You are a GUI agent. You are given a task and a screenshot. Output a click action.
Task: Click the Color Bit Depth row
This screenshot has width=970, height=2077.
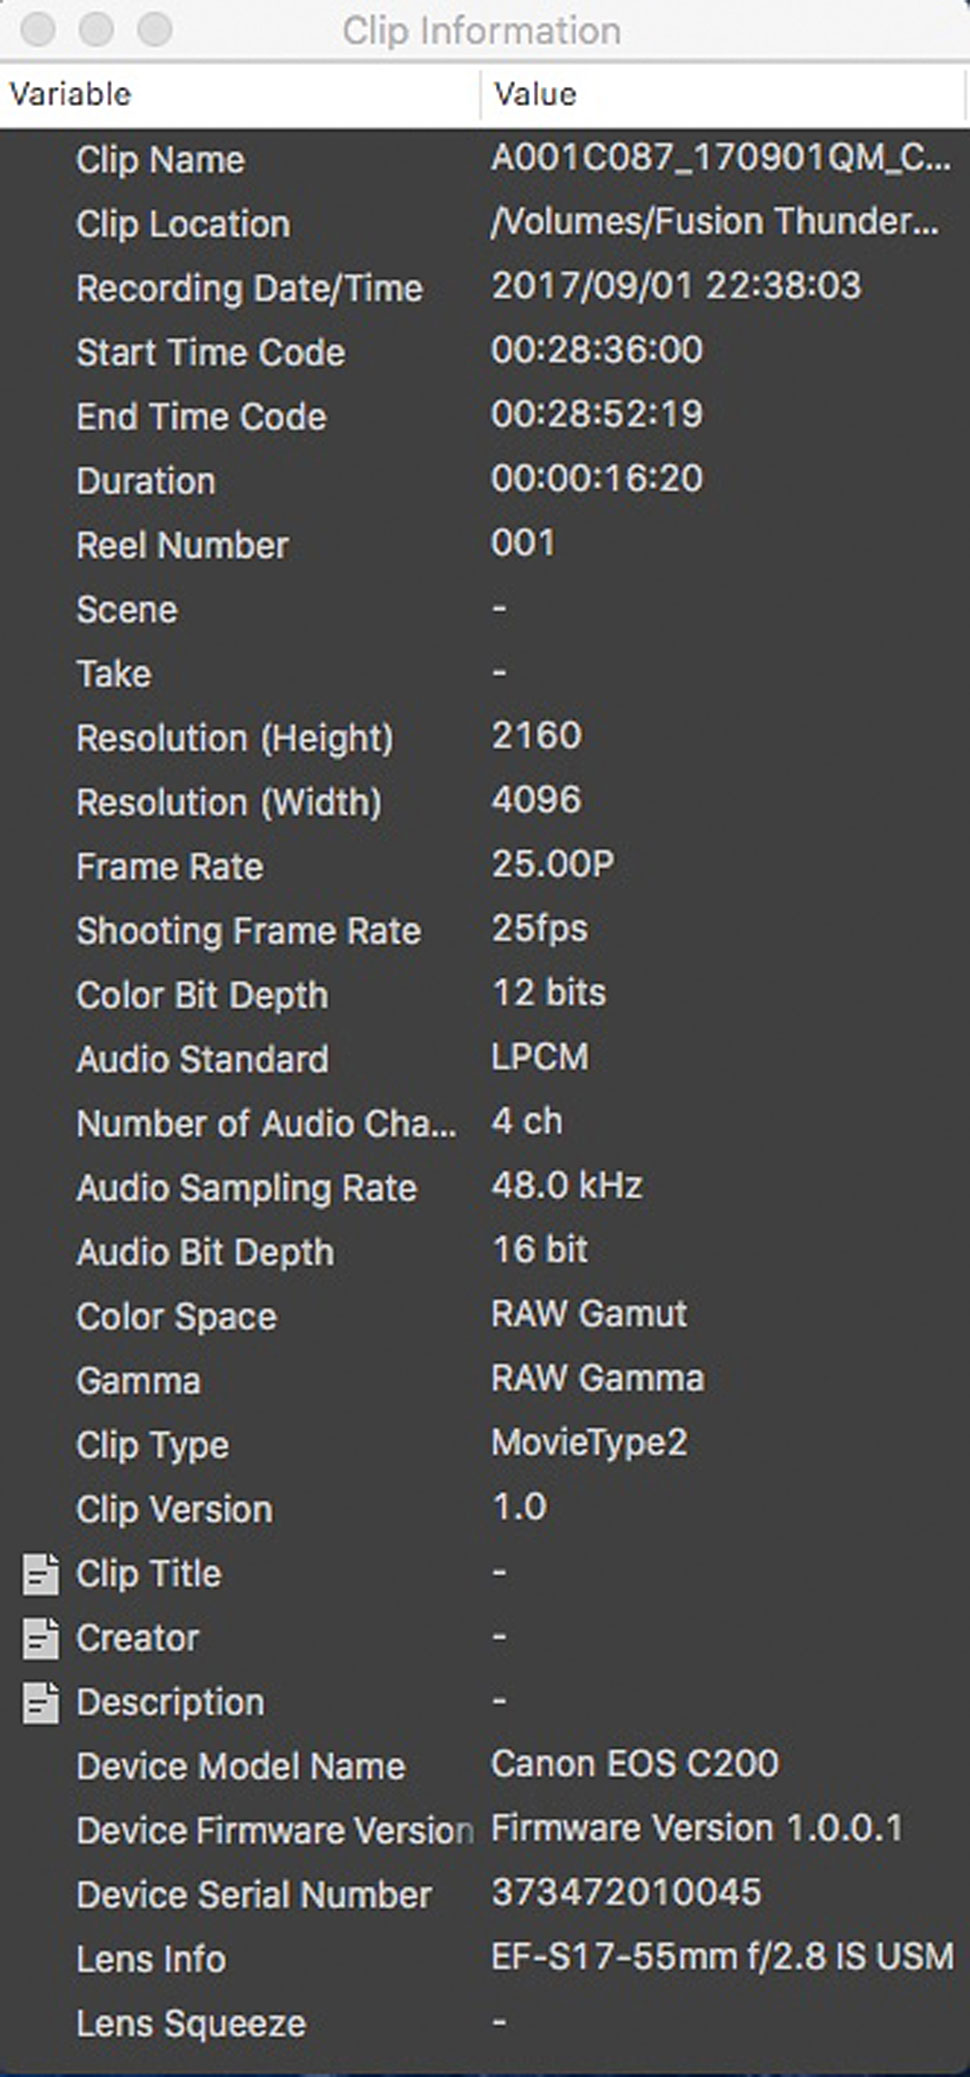coord(485,995)
